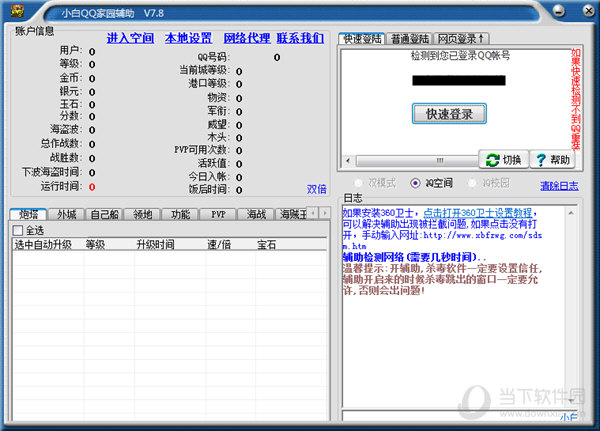Sort by 等级 column header
Screen dimensions: 600x431
(109, 245)
